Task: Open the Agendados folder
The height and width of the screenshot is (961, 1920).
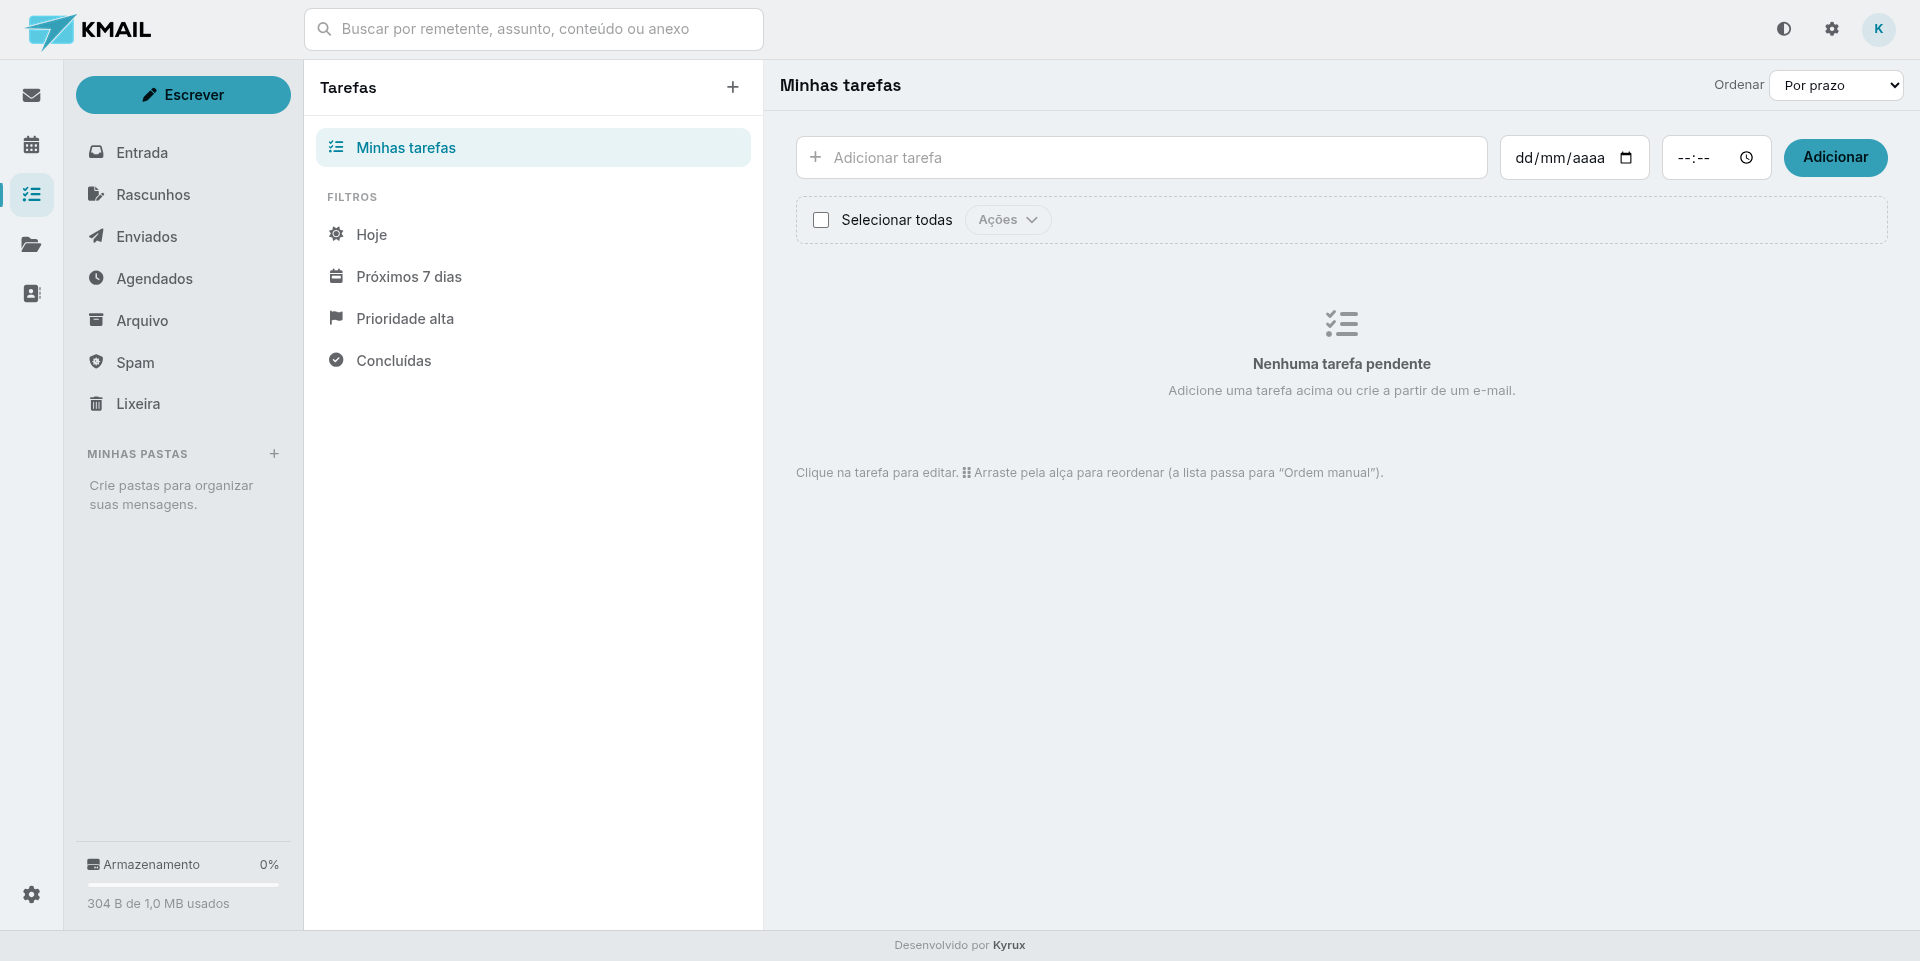Action: (x=183, y=279)
